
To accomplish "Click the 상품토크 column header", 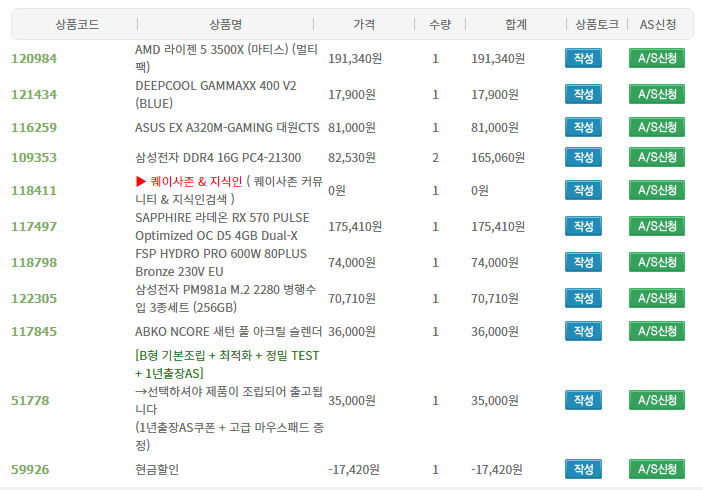I will [x=597, y=24].
